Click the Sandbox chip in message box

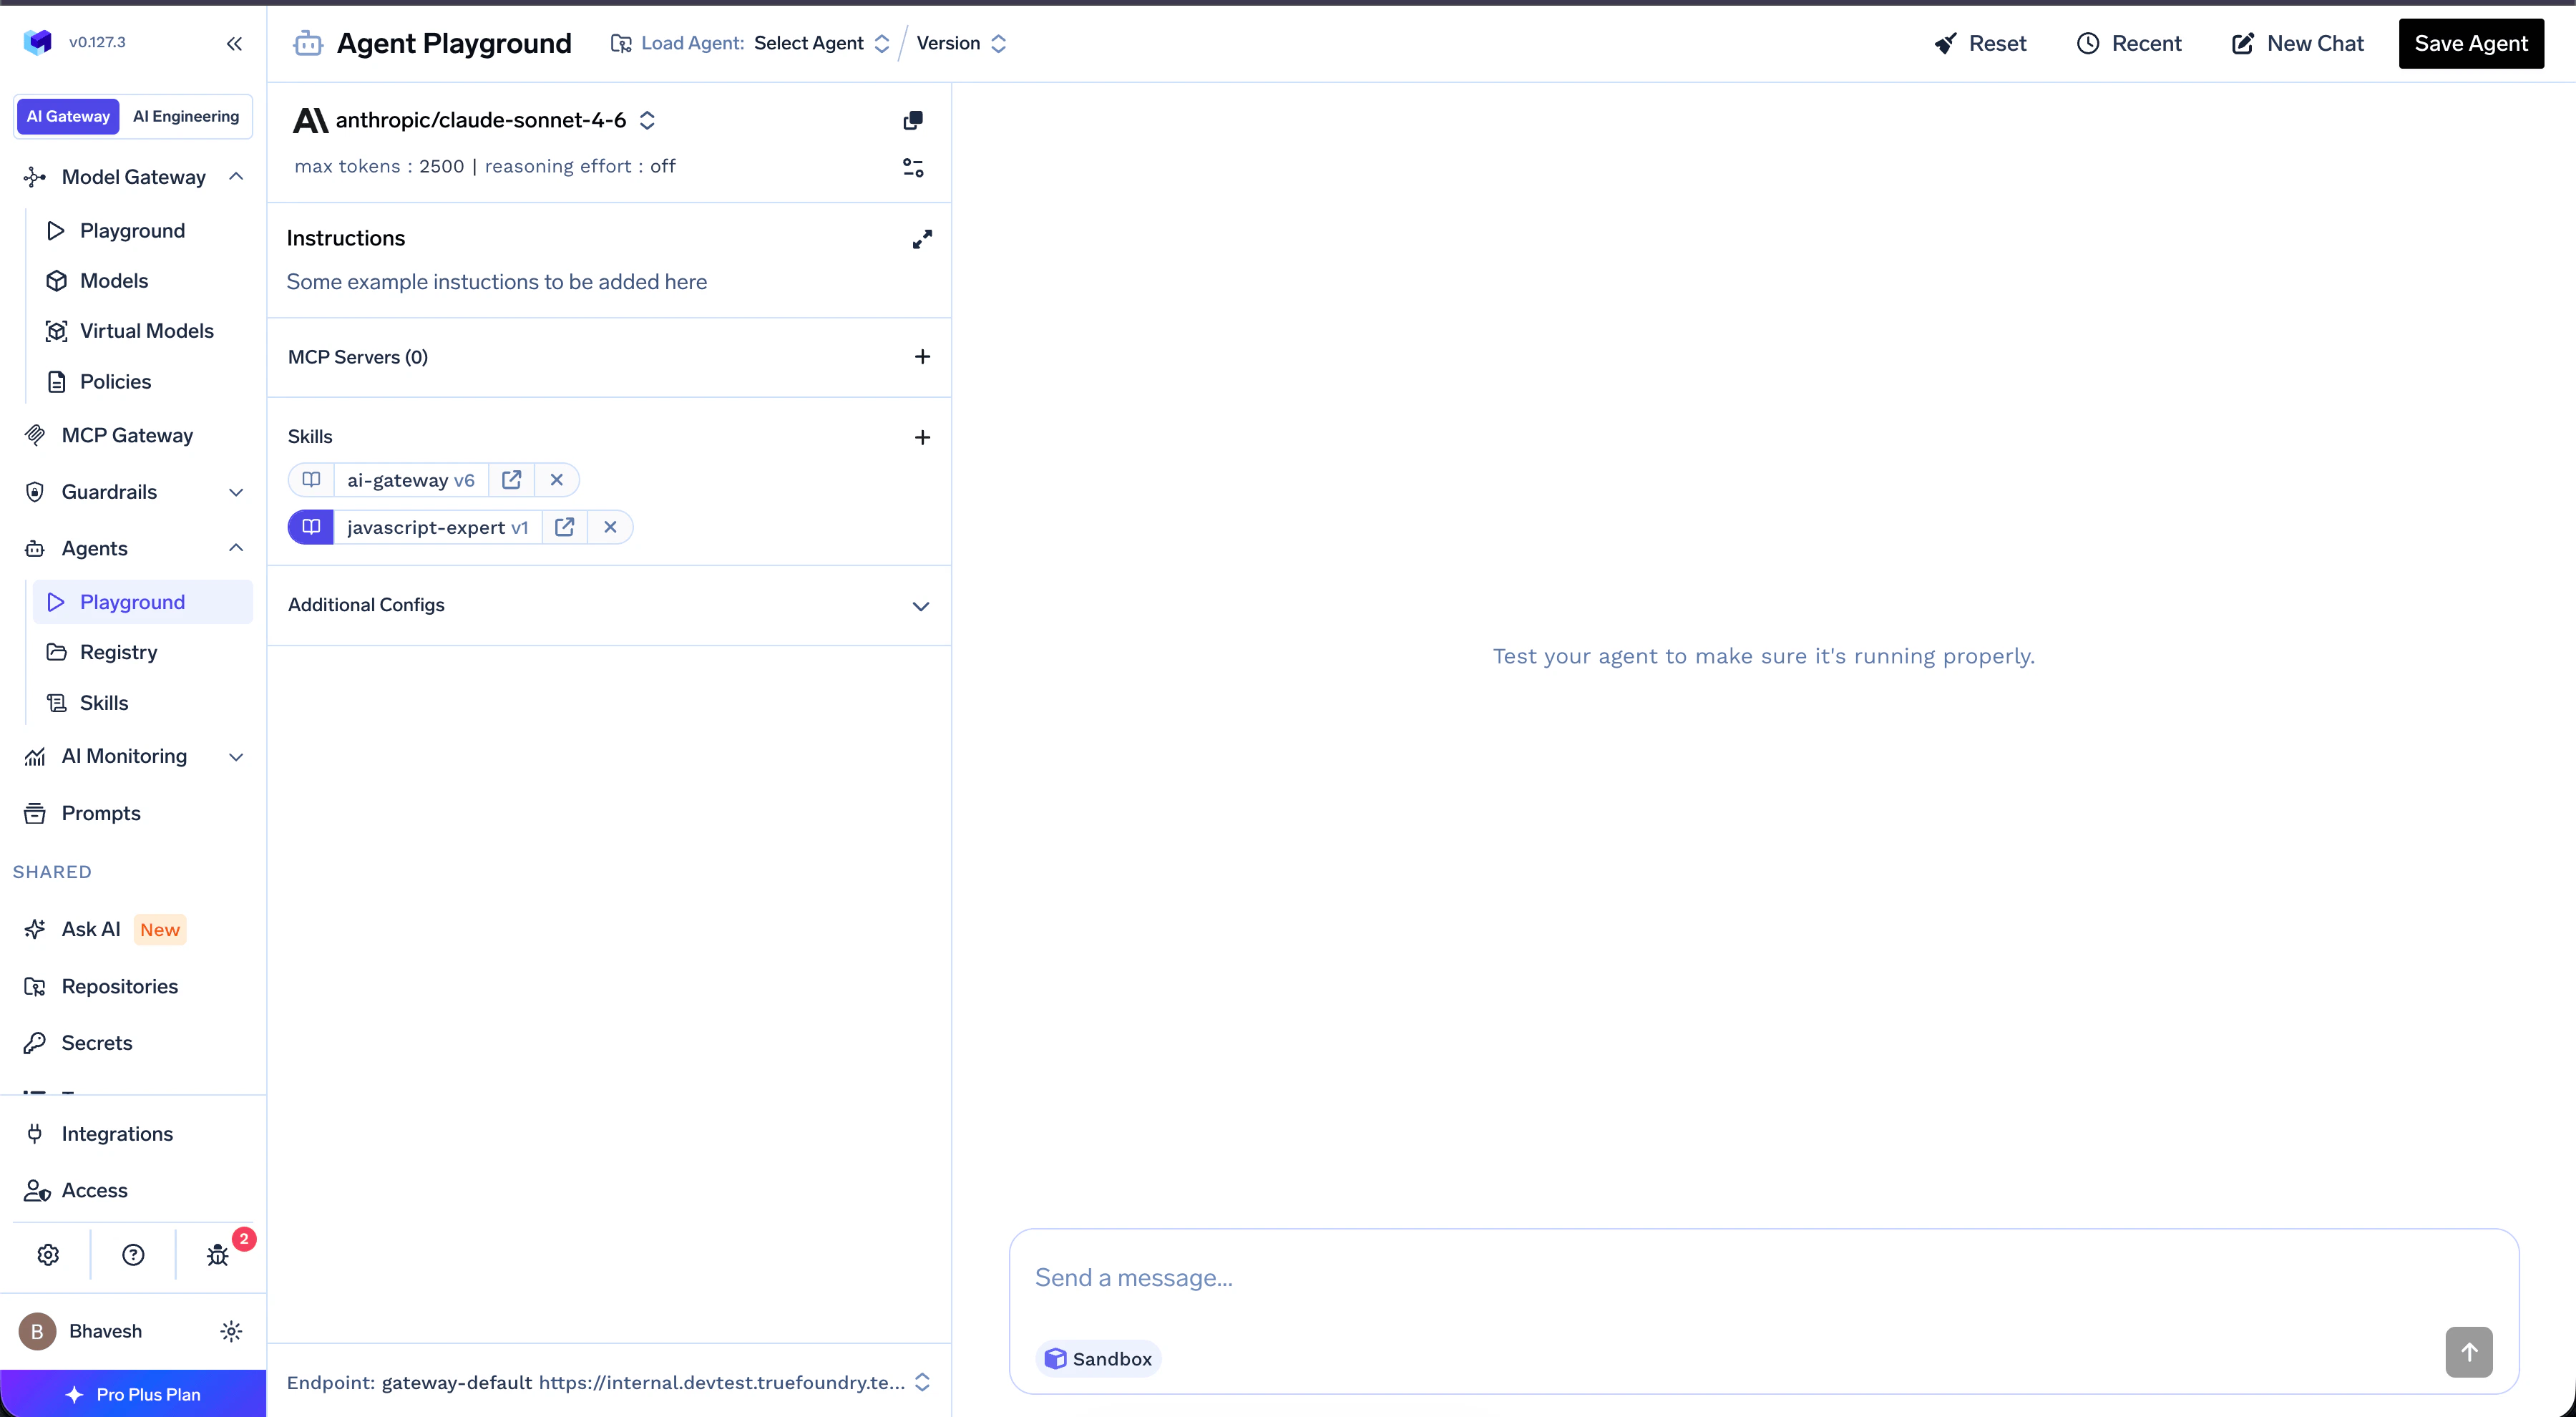coord(1098,1358)
